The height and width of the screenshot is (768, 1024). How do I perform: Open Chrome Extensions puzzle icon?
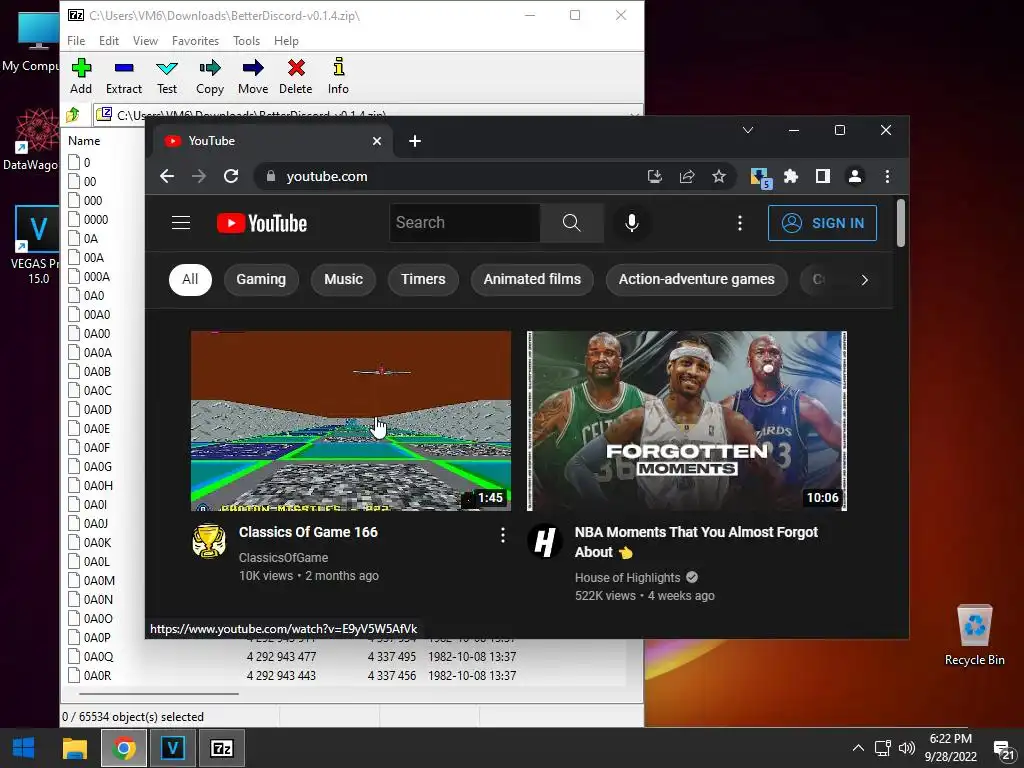[x=791, y=176]
